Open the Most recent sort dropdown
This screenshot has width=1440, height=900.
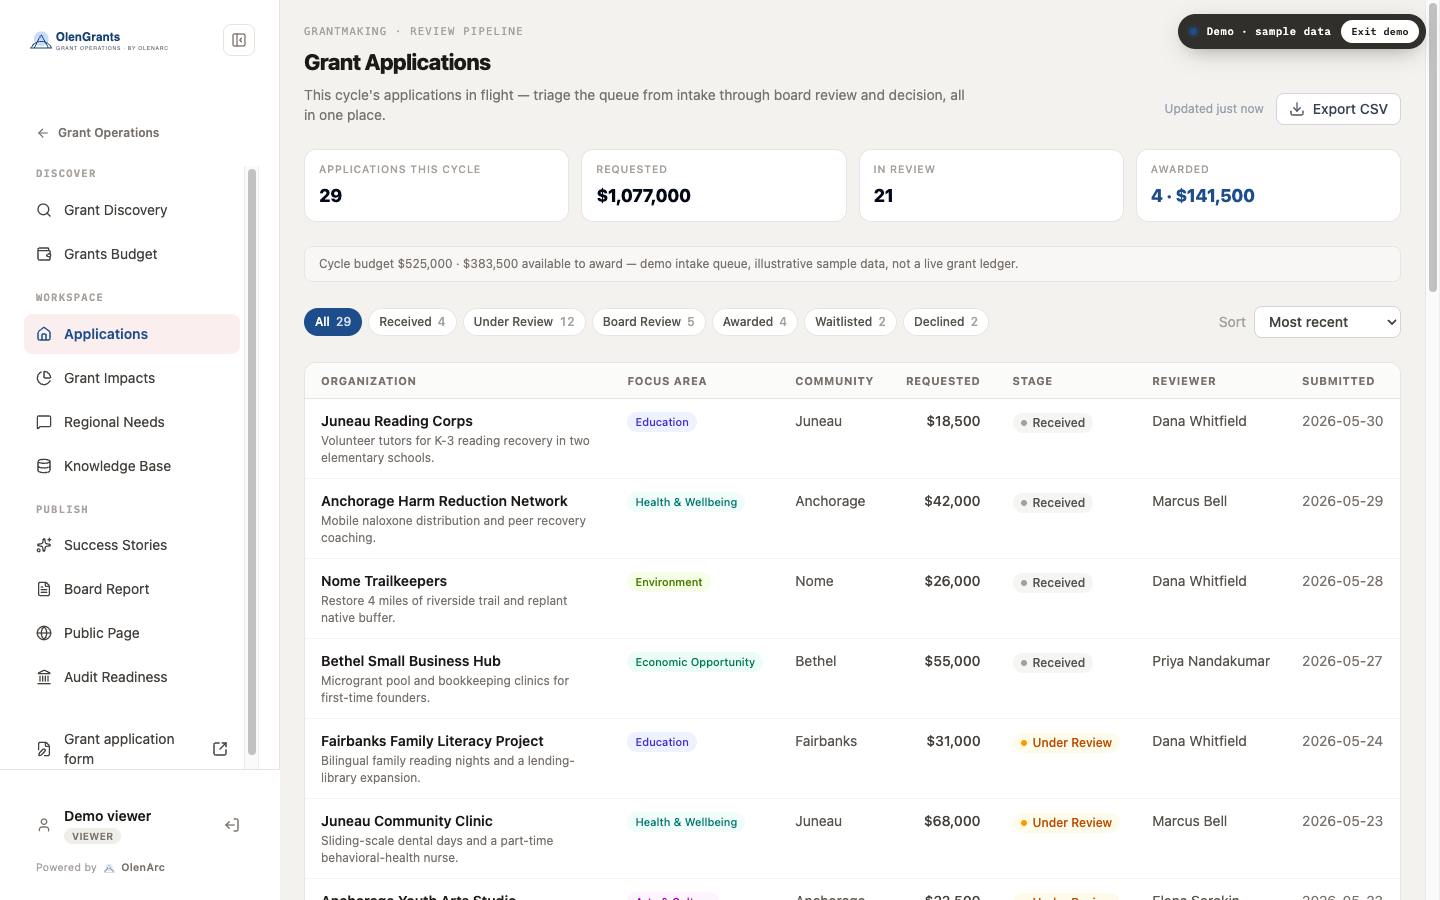(1327, 322)
